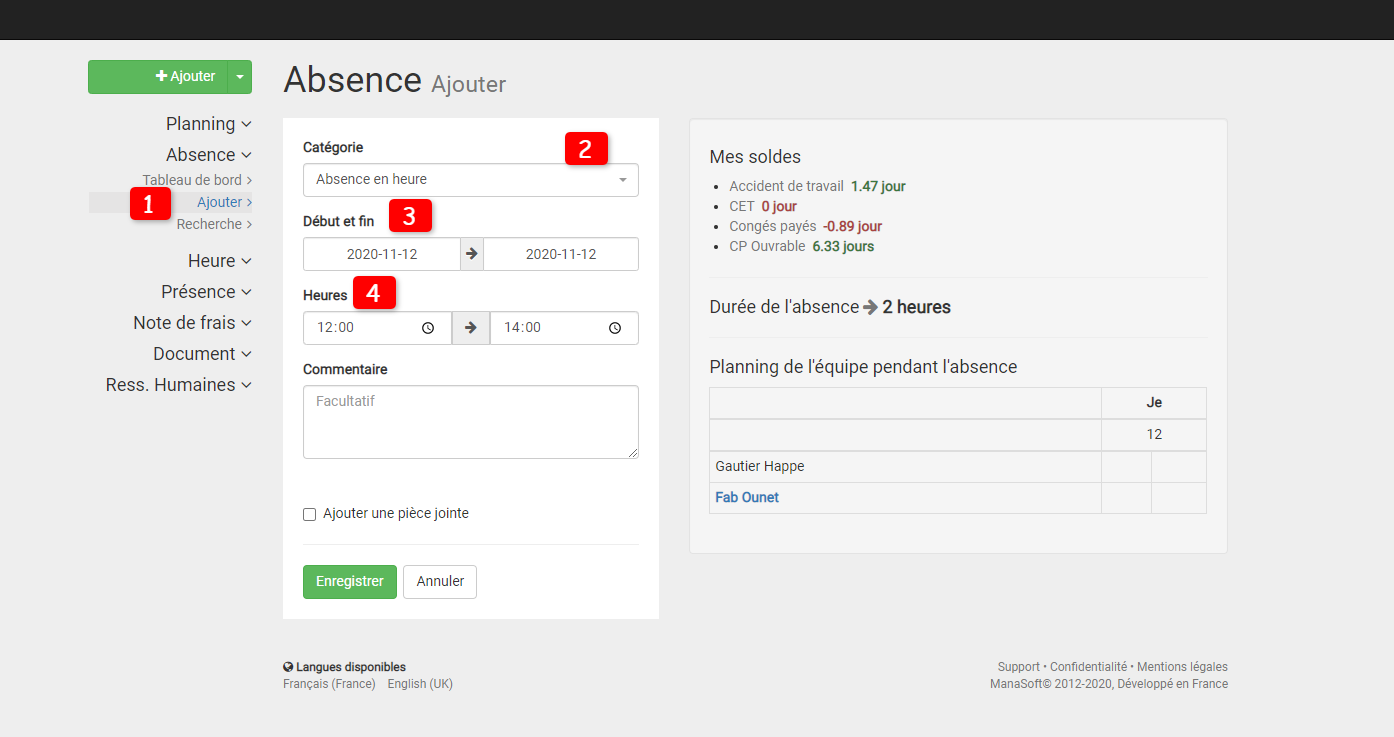This screenshot has width=1394, height=737.
Task: Switch language to Français (France)
Action: (x=329, y=684)
